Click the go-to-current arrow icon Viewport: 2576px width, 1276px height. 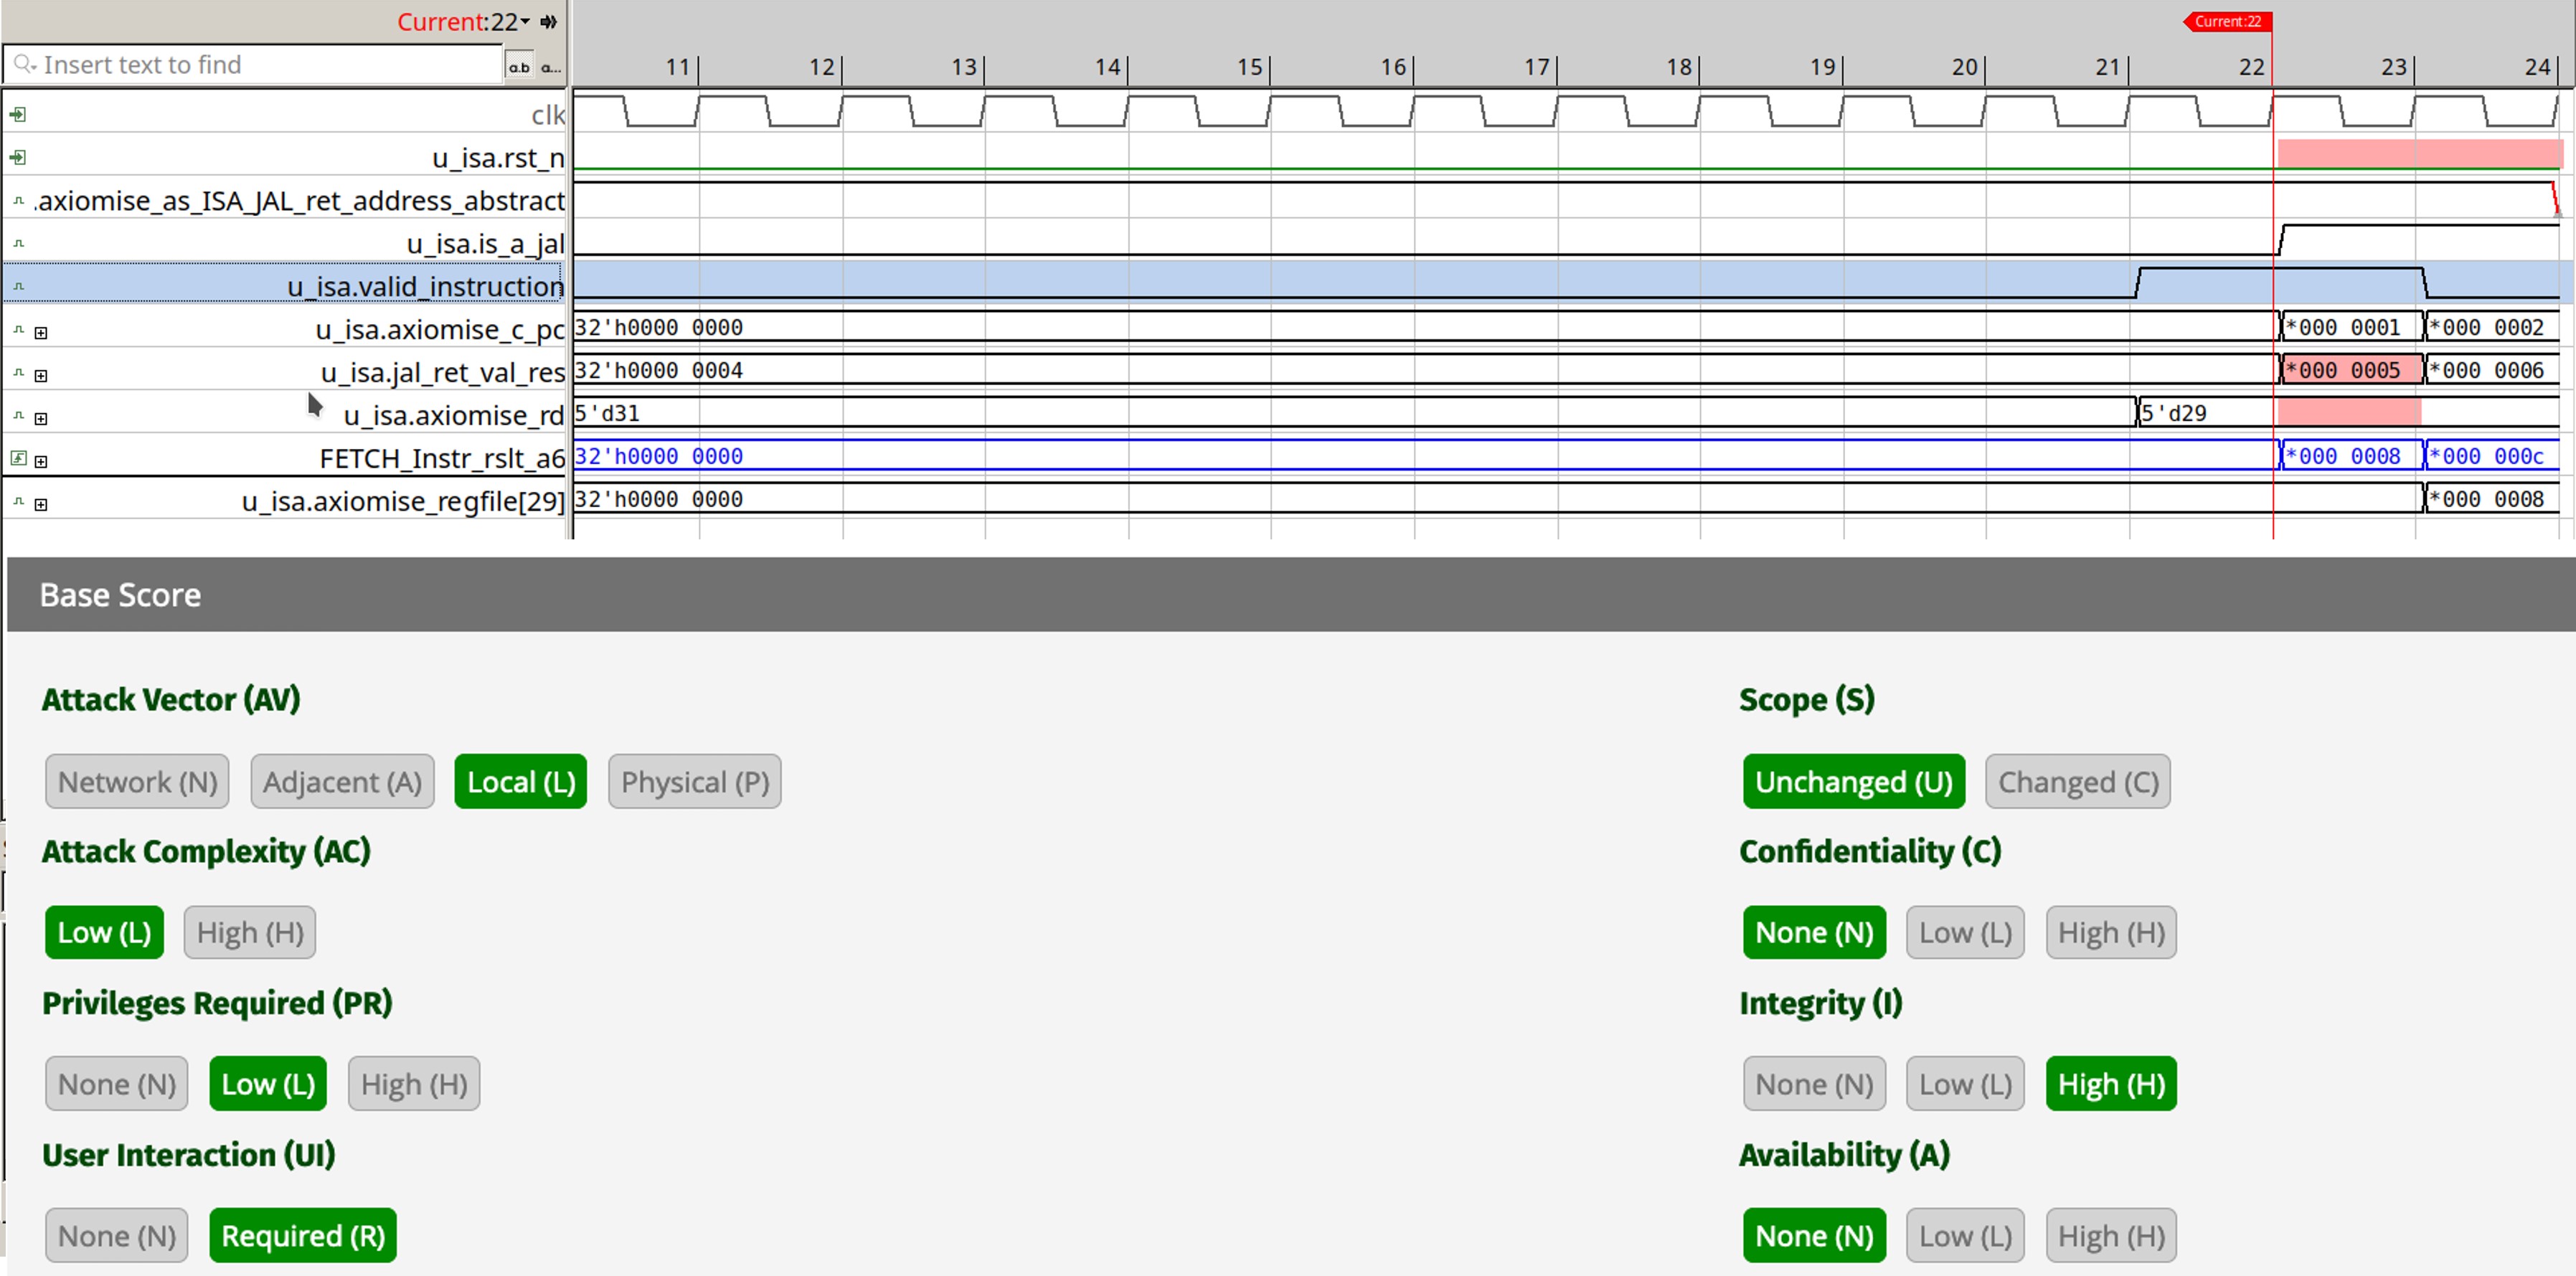click(548, 22)
